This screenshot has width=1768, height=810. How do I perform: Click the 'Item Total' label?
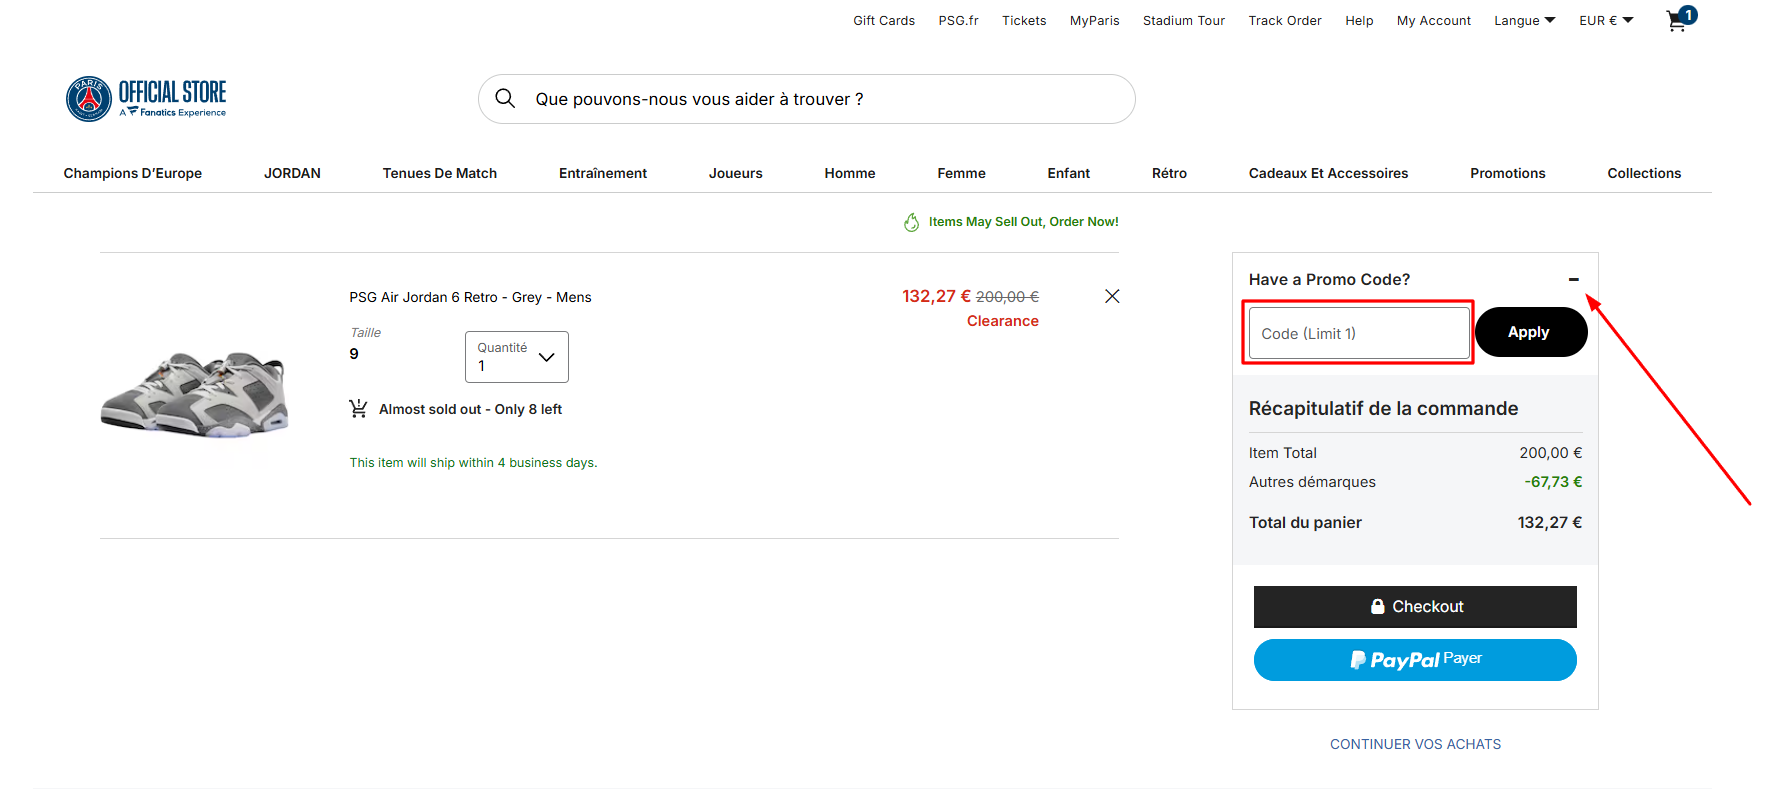pos(1283,453)
